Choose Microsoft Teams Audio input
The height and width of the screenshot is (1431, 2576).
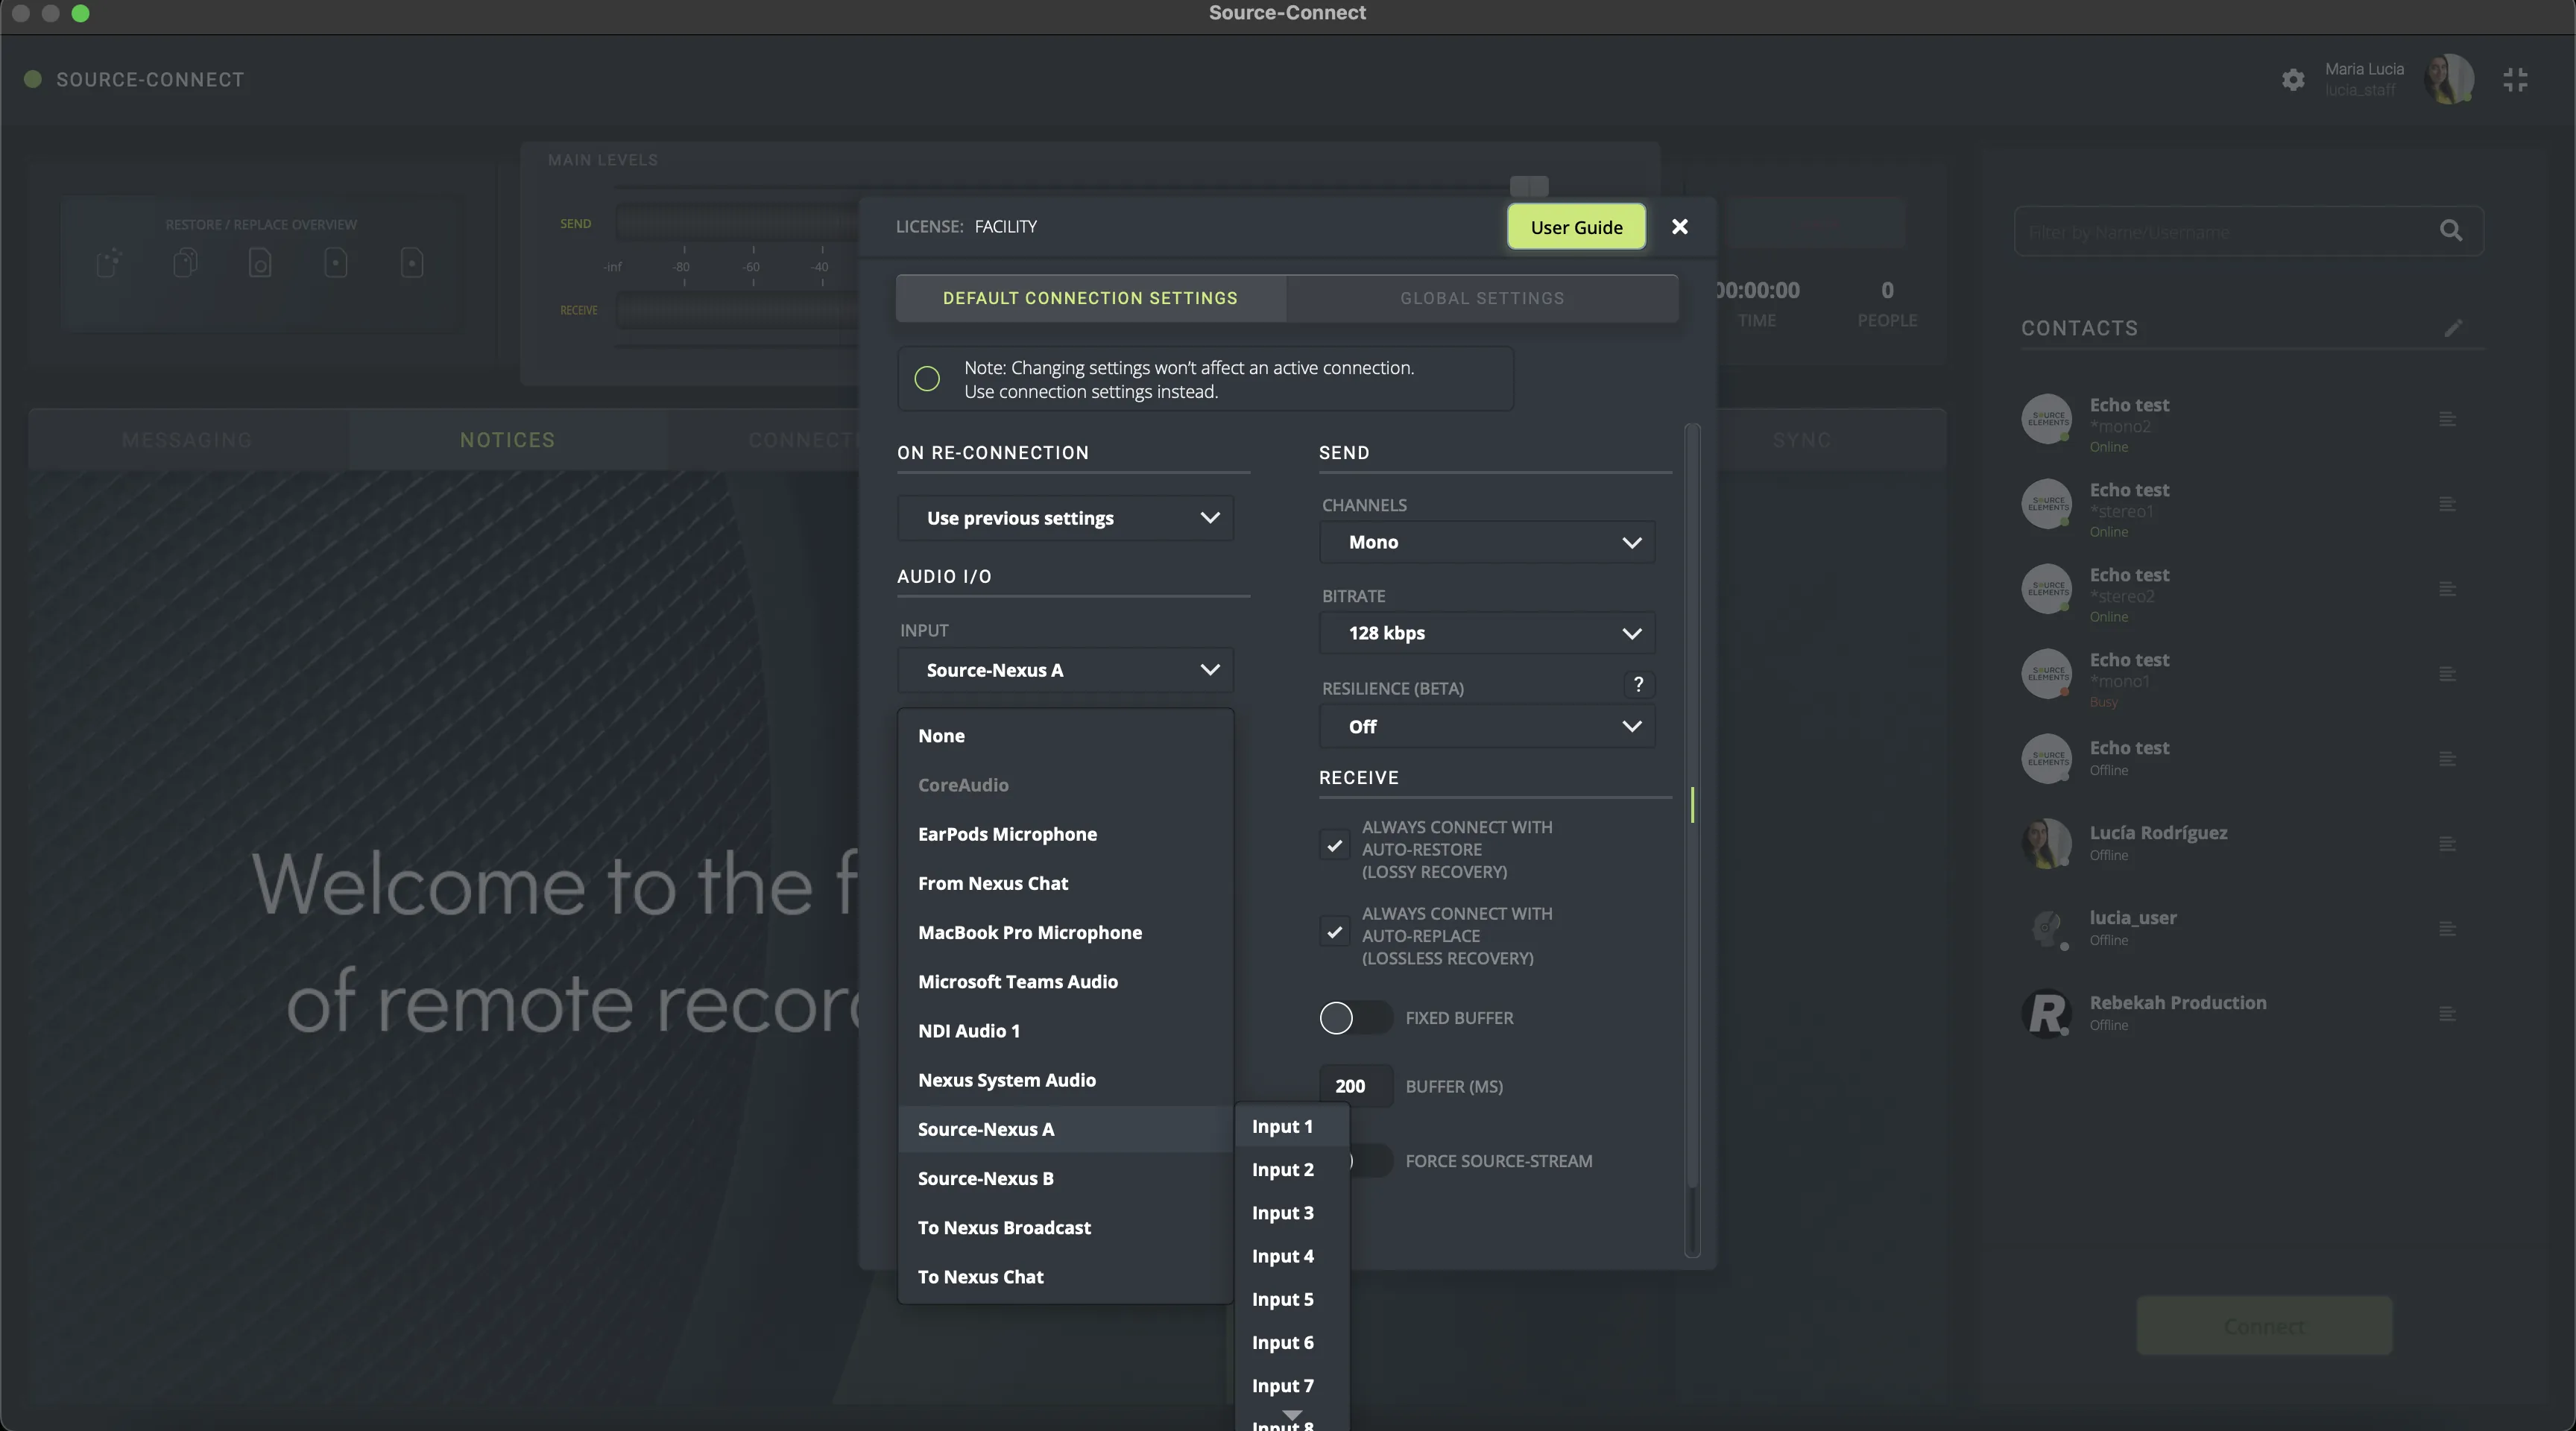pos(1066,982)
